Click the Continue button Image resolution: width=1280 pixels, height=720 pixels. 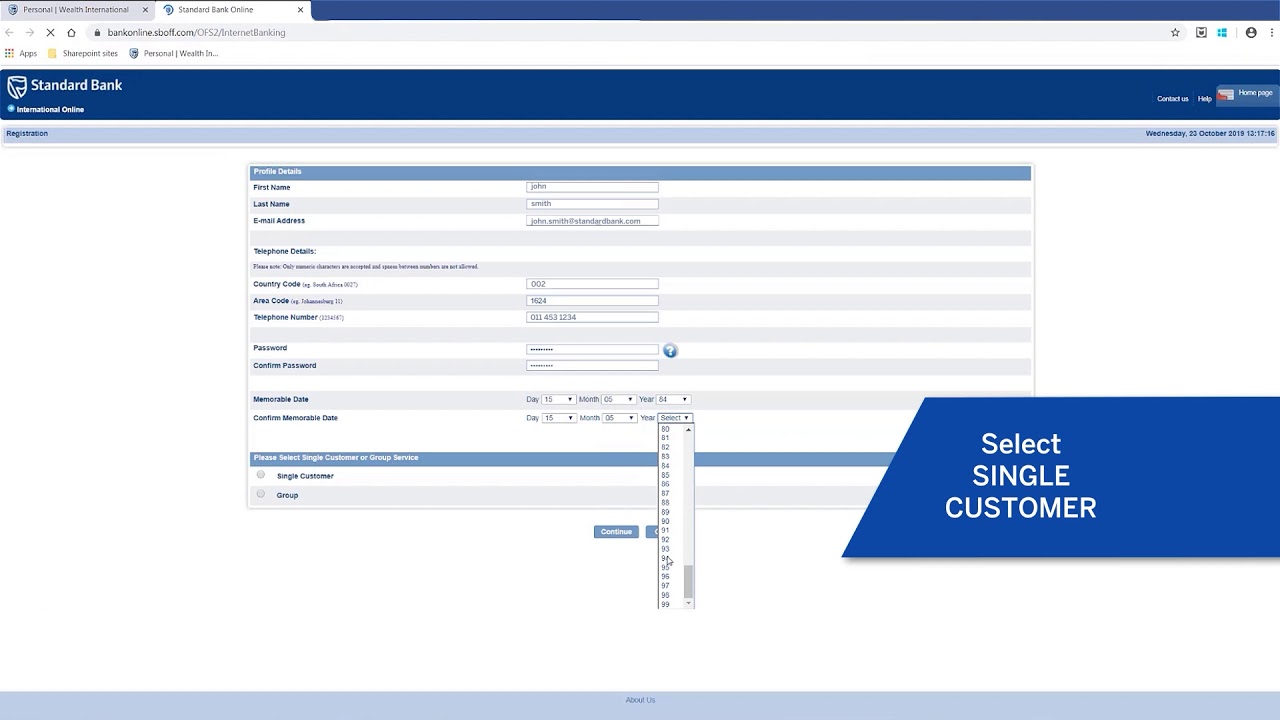click(x=616, y=531)
